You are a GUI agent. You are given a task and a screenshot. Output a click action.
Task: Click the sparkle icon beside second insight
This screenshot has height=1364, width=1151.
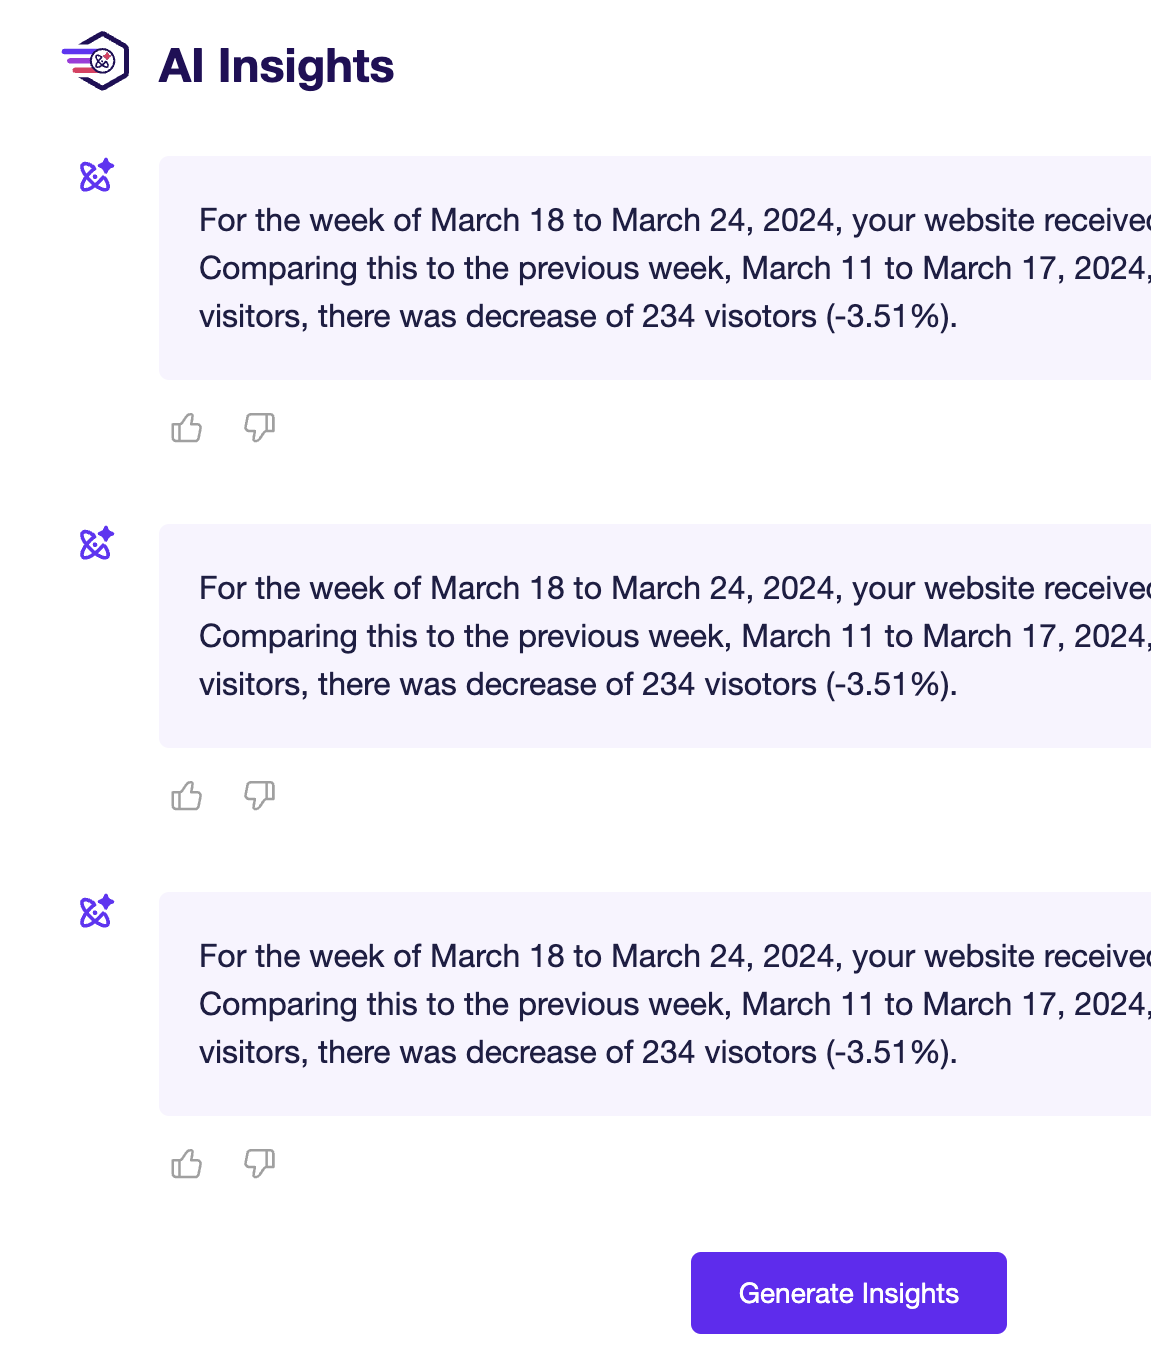pos(97,544)
